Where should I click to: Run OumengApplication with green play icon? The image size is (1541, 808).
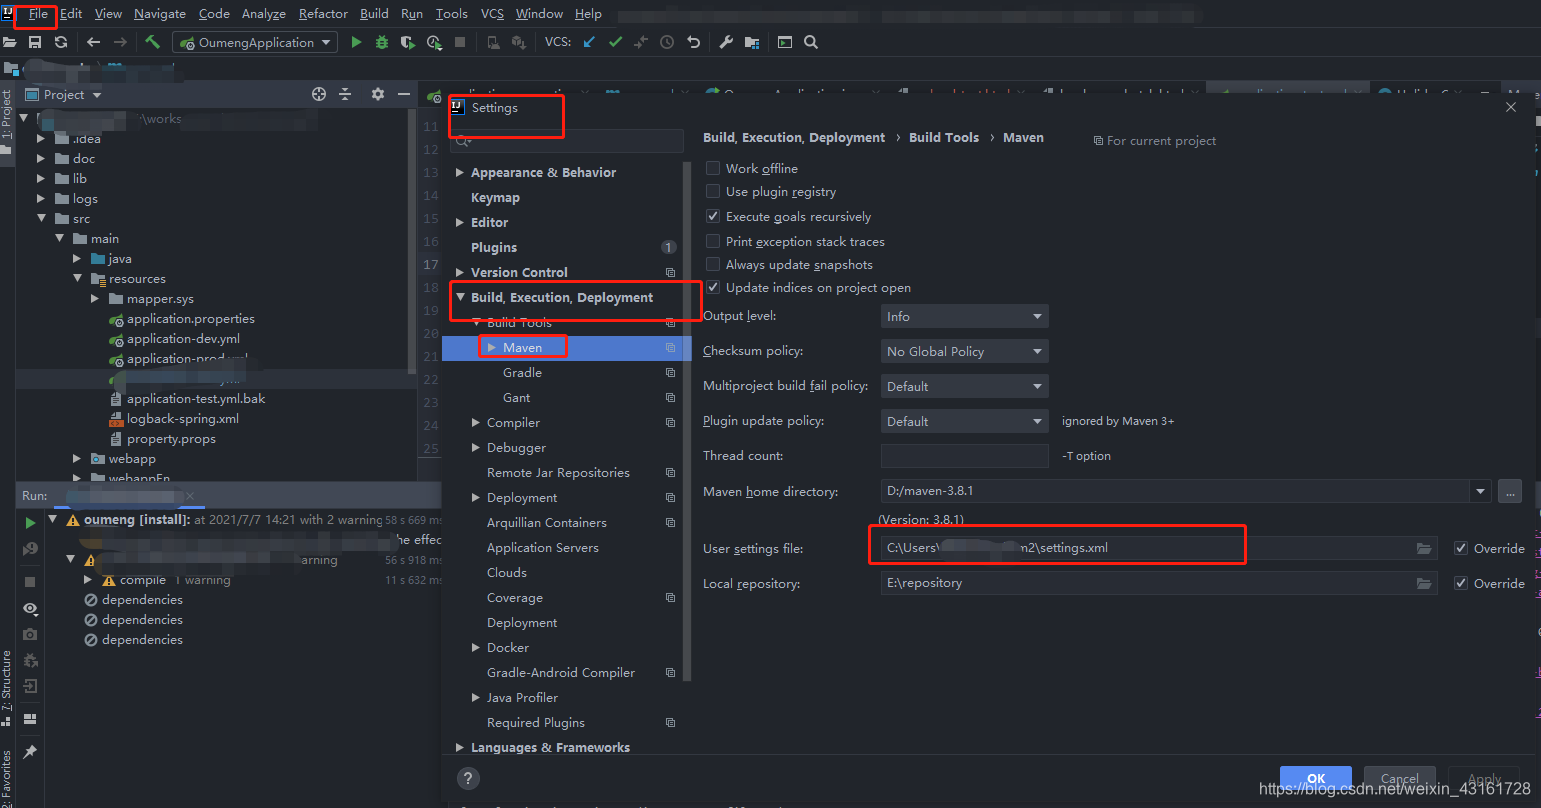(x=357, y=42)
